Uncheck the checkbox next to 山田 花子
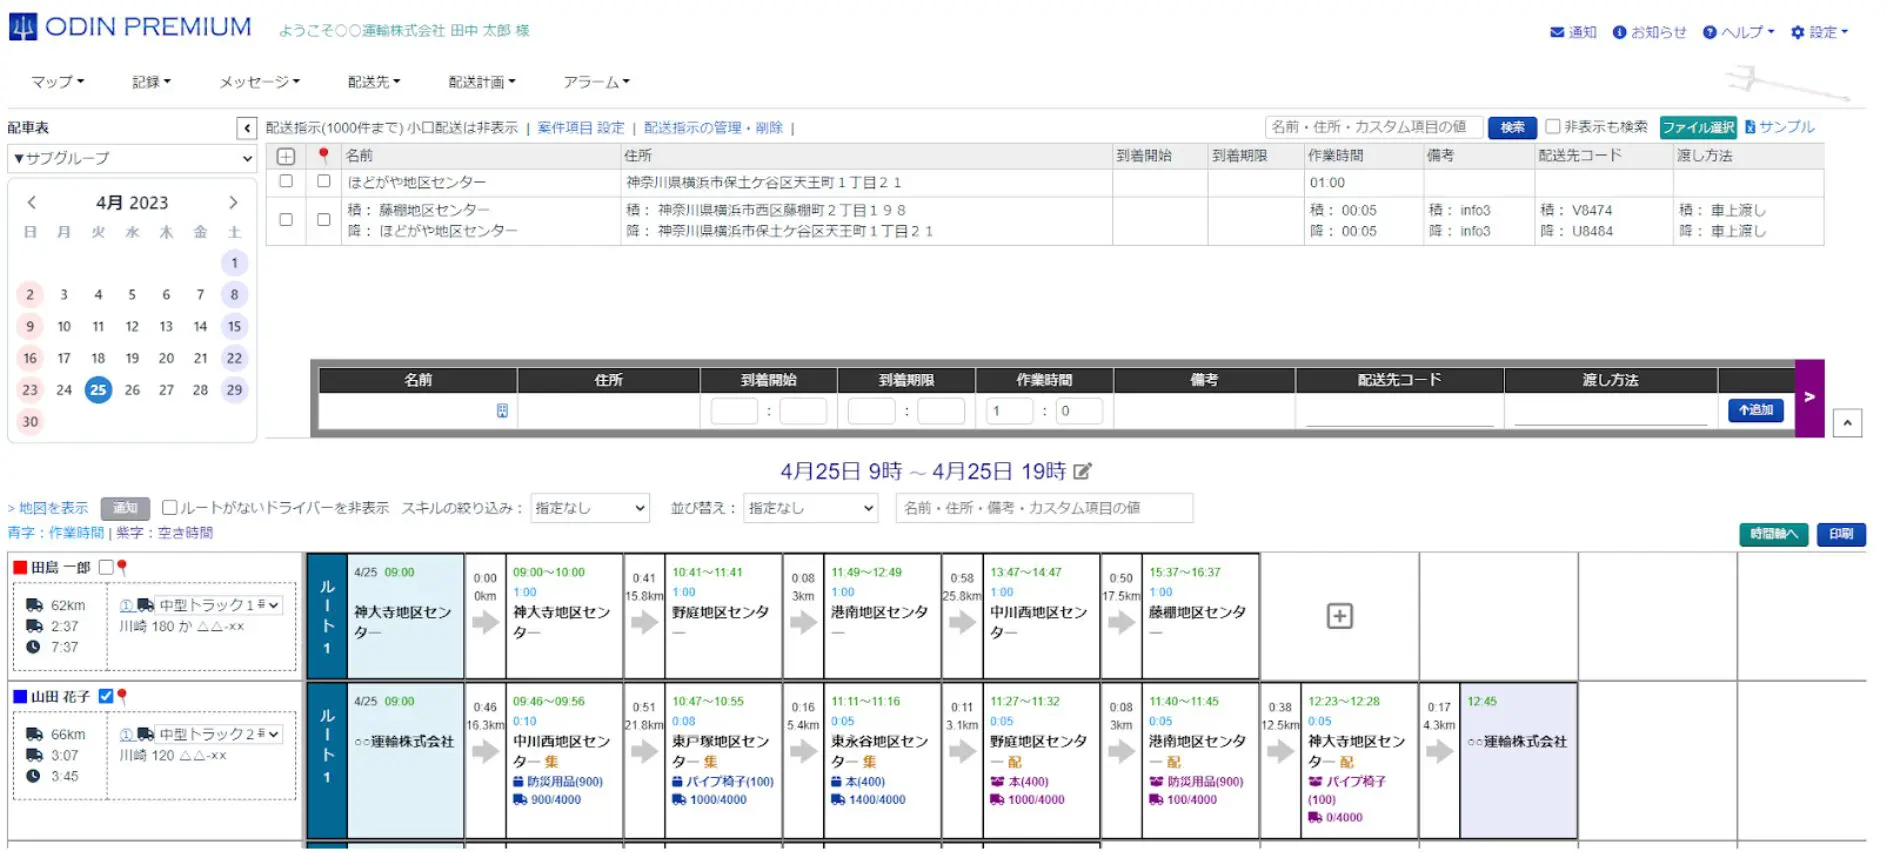This screenshot has height=853, width=1886. (106, 696)
